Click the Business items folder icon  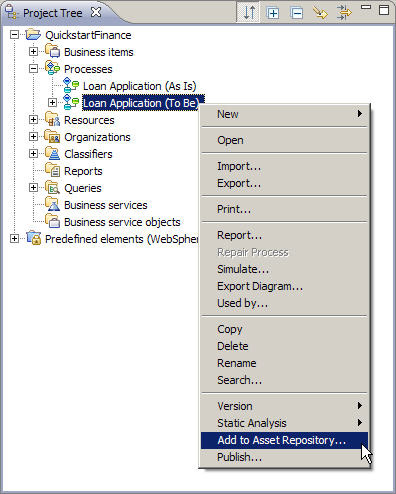click(52, 51)
